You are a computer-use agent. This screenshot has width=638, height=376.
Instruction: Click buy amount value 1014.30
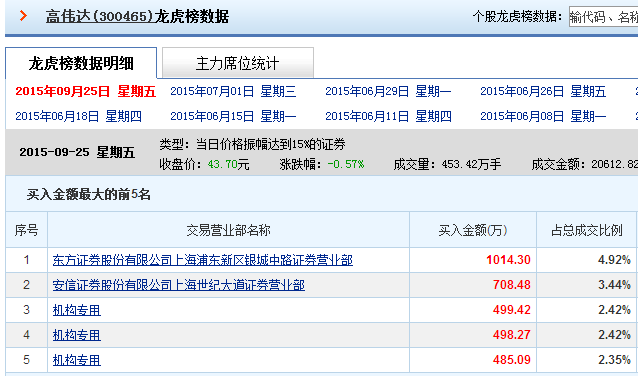(x=508, y=260)
